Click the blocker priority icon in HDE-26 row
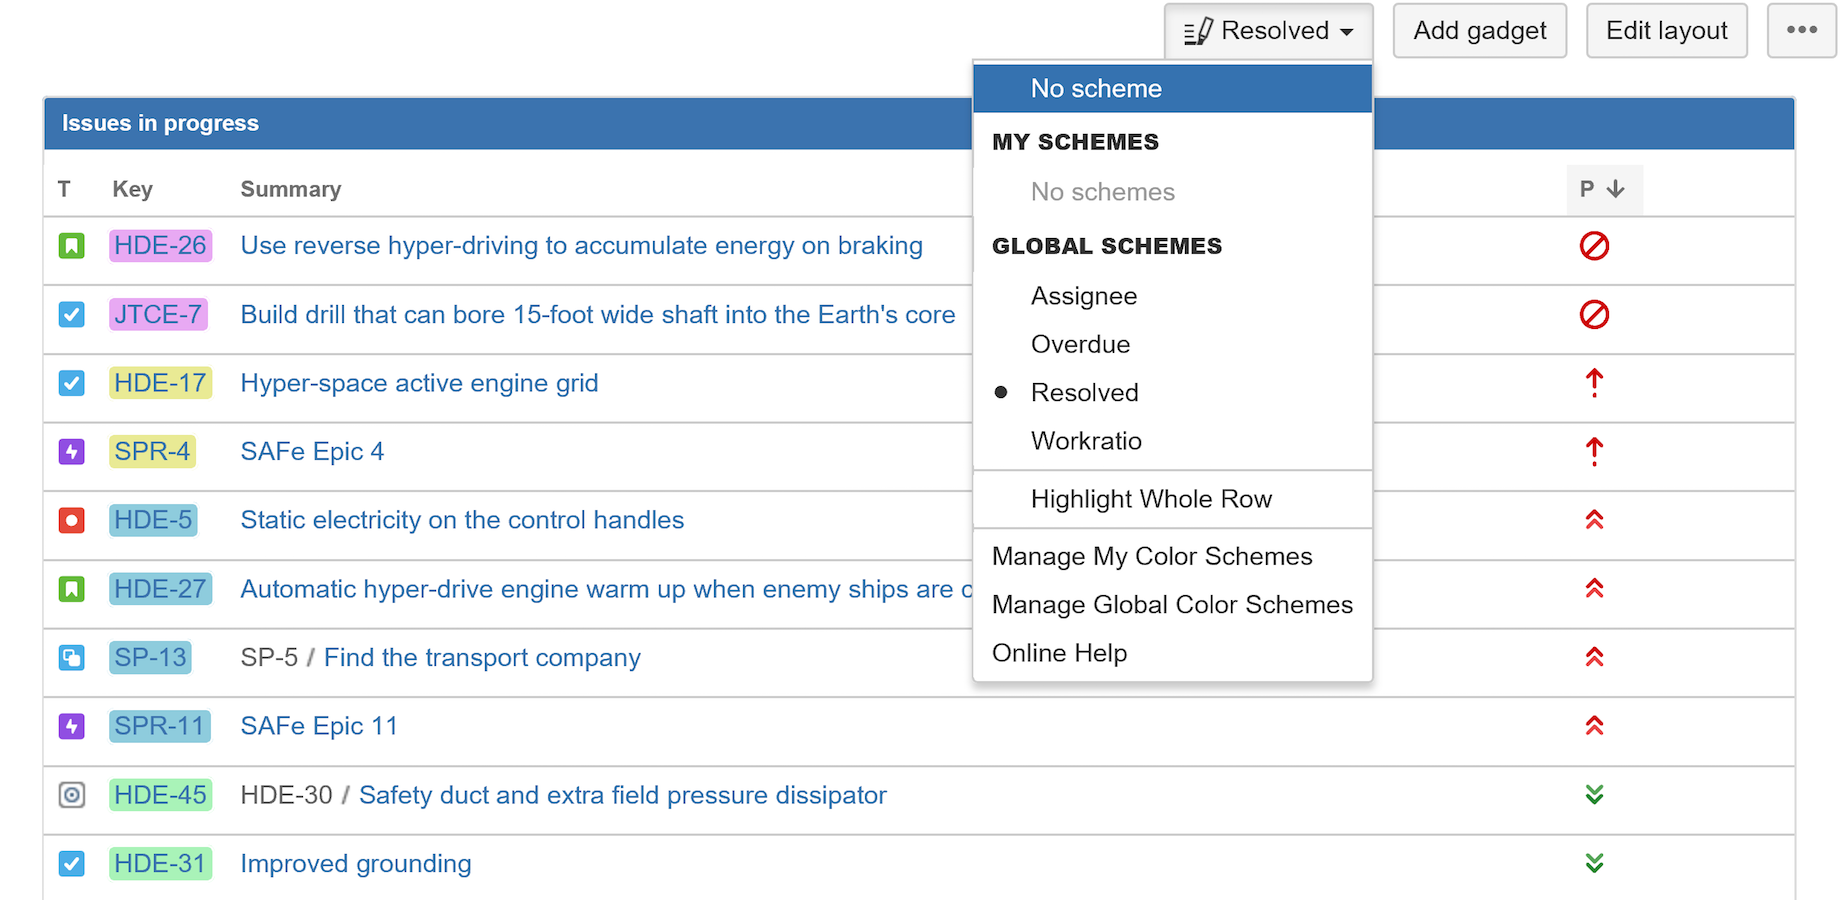This screenshot has width=1840, height=900. [x=1594, y=246]
